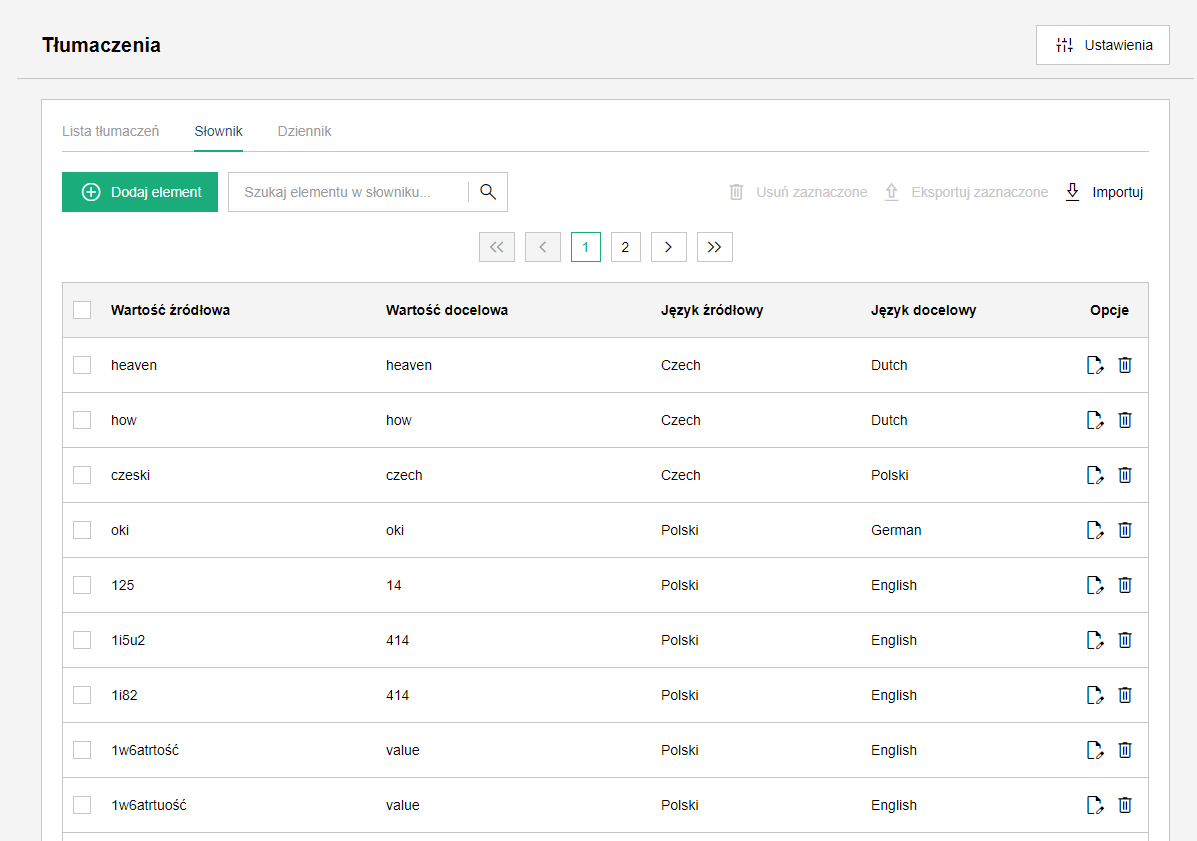Delete the 1w6atrtuość dictionary entry

[x=1124, y=805]
